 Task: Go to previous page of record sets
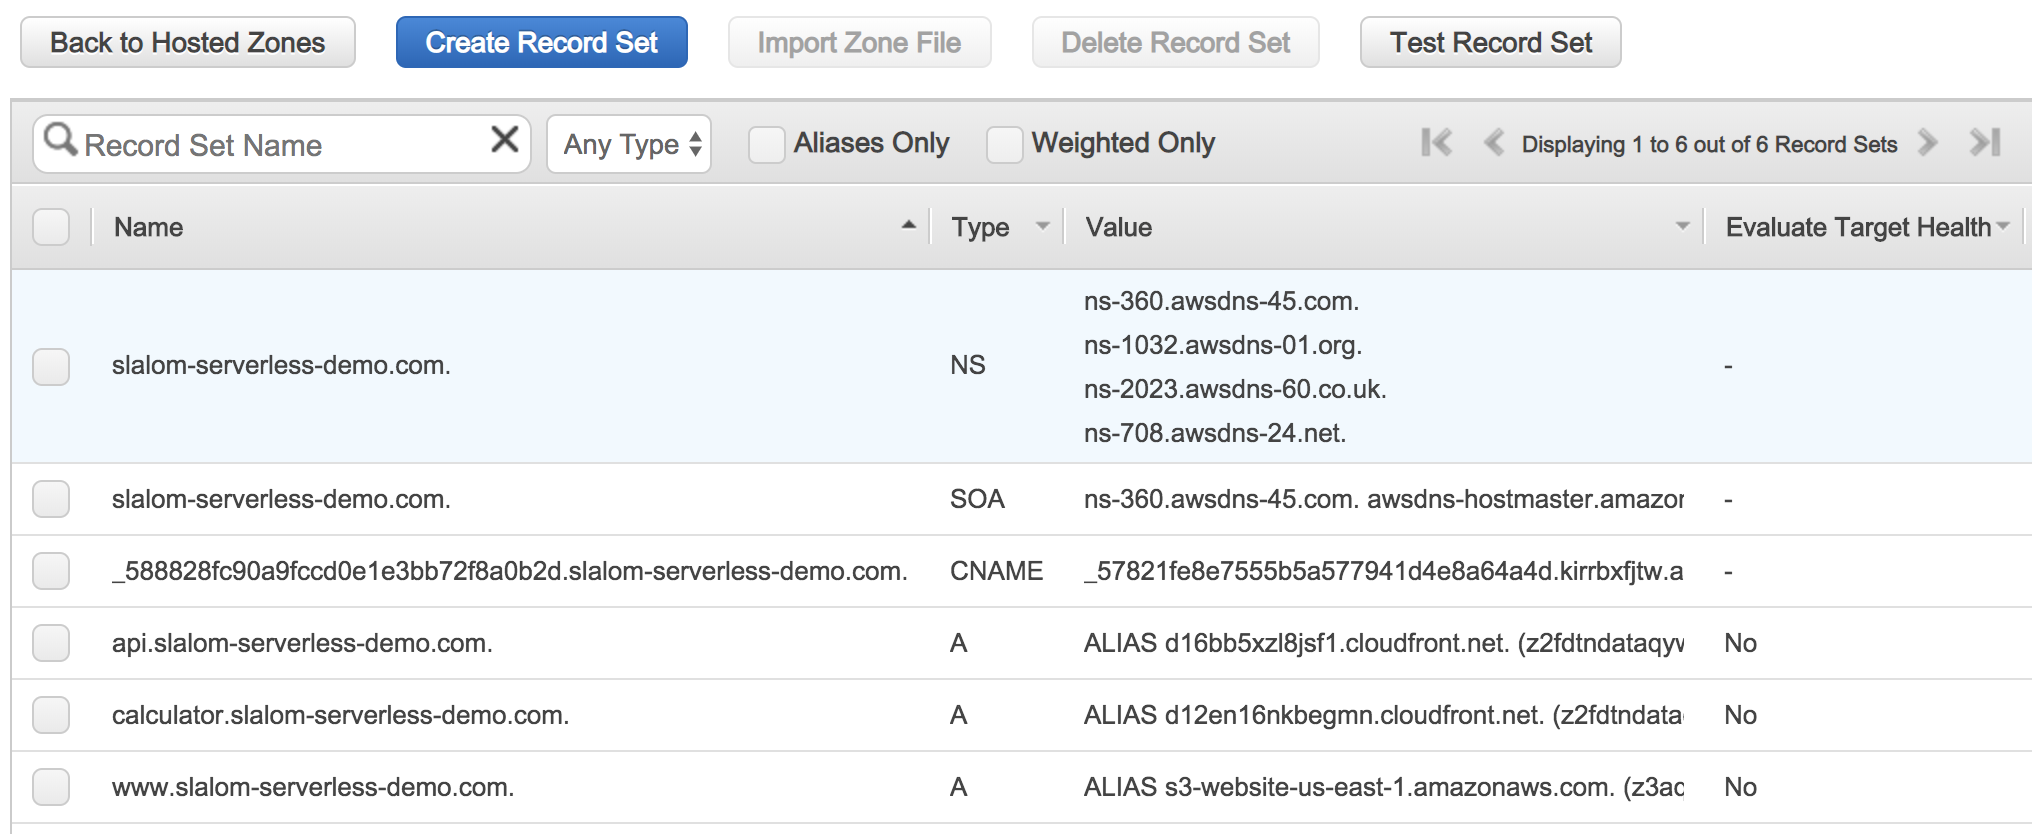click(1494, 143)
